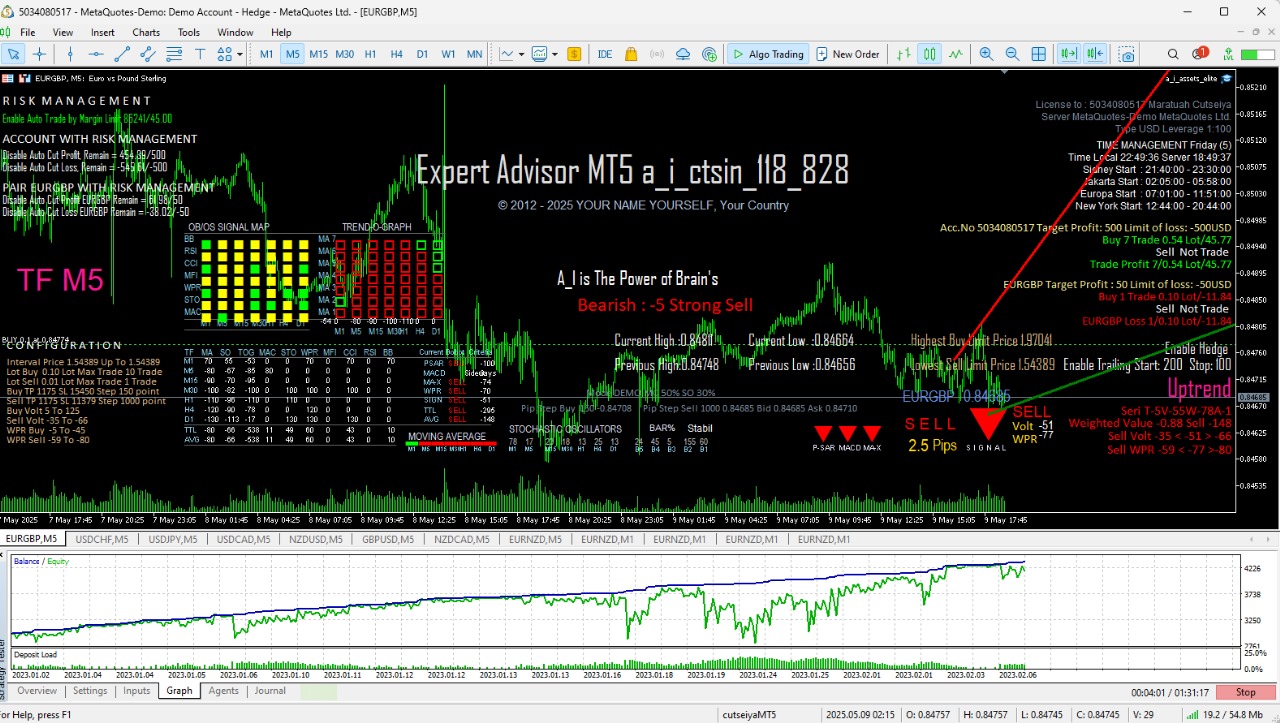
Task: Set timeframe to D1
Action: pos(422,54)
